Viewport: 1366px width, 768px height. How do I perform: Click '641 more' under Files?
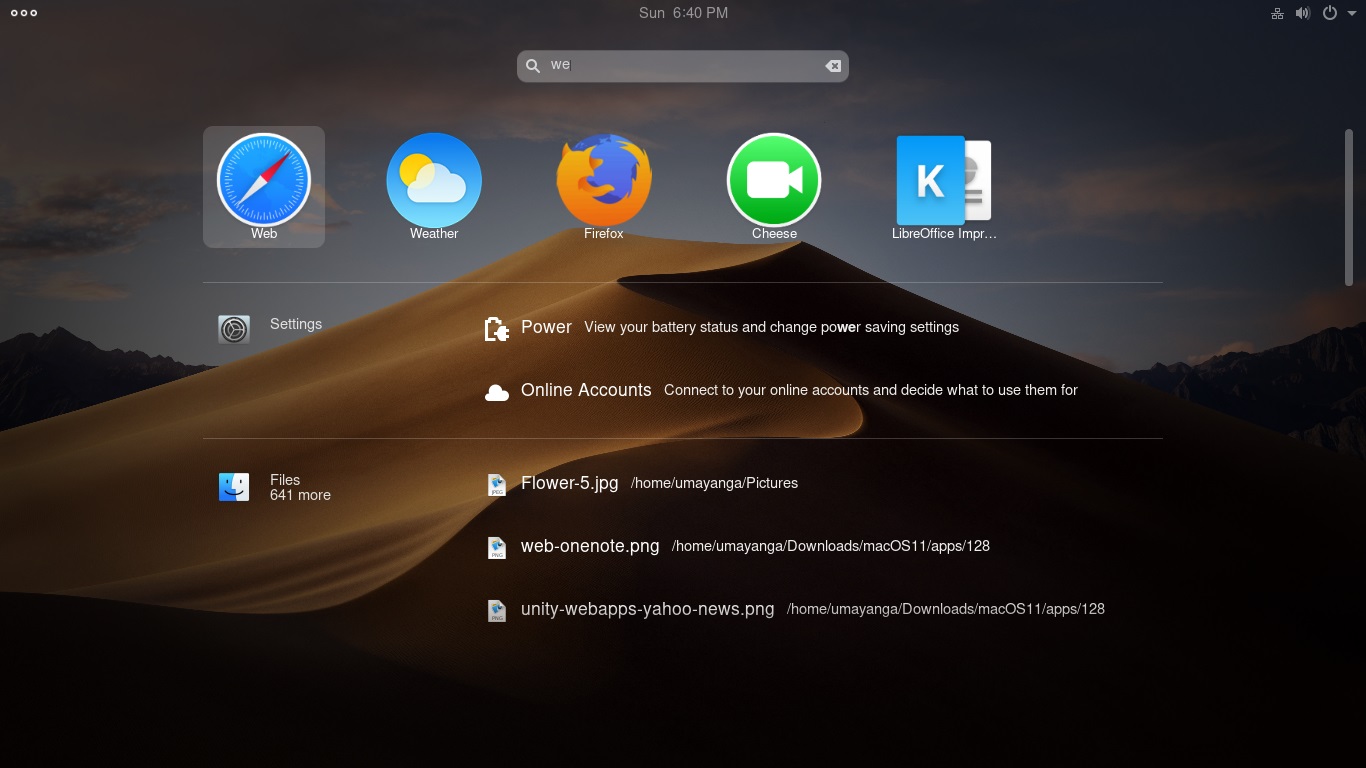point(300,495)
